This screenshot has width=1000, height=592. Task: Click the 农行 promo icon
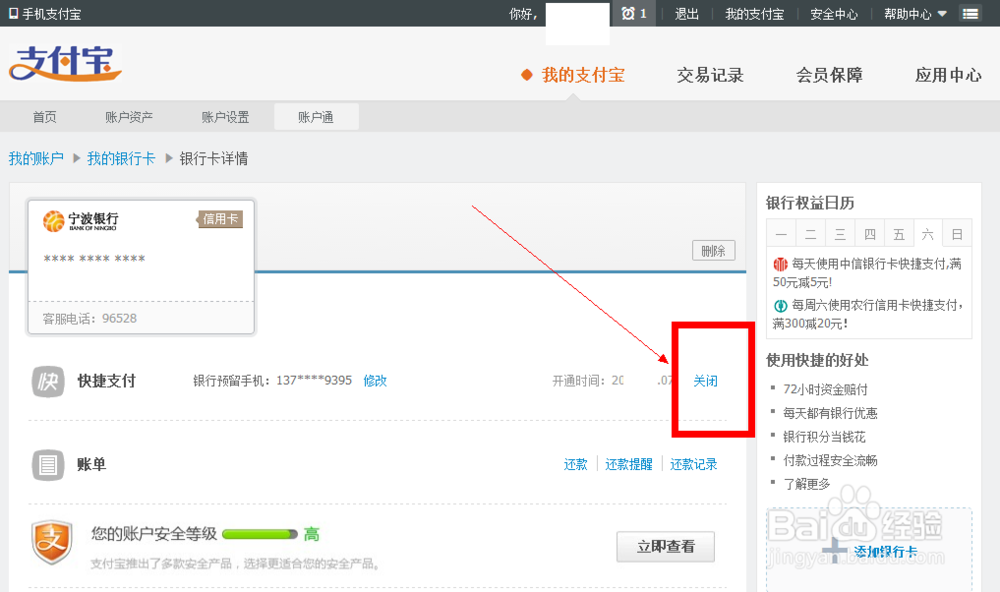click(x=780, y=306)
